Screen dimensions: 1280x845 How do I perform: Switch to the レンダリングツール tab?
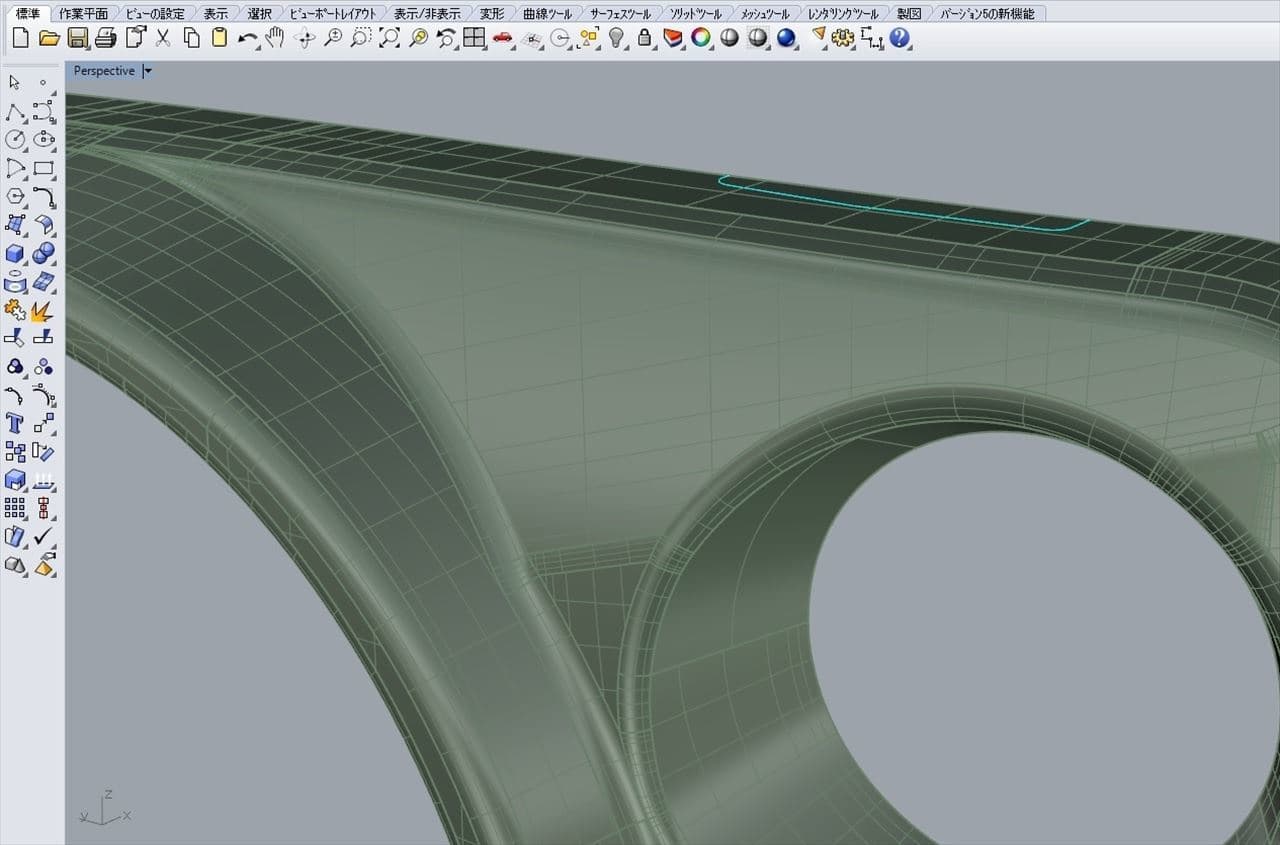coord(843,13)
